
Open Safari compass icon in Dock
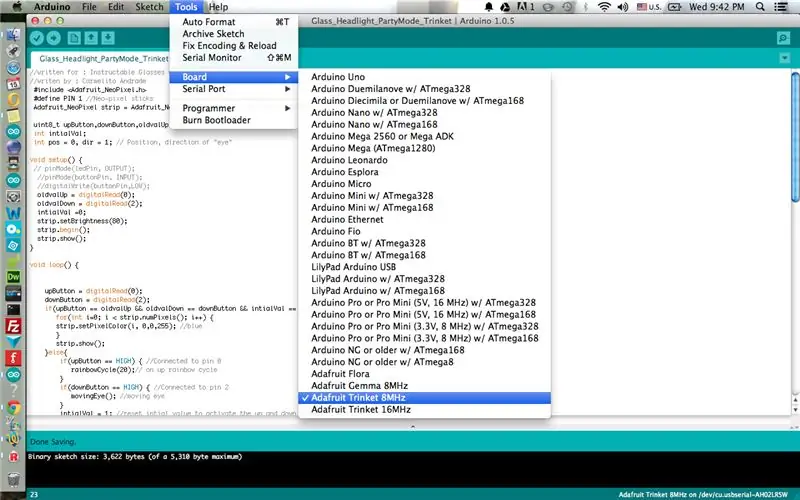[13, 68]
